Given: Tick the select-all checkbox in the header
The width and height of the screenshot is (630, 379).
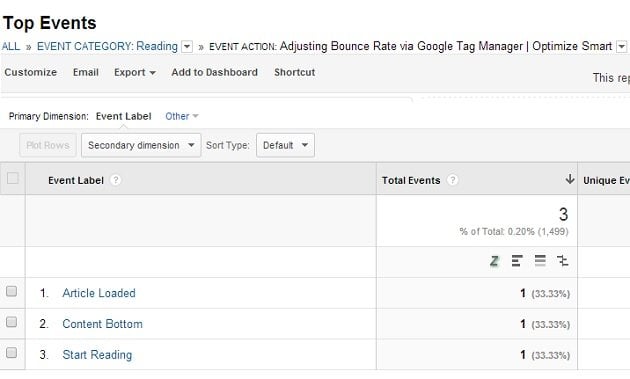Looking at the screenshot, I should (13, 178).
